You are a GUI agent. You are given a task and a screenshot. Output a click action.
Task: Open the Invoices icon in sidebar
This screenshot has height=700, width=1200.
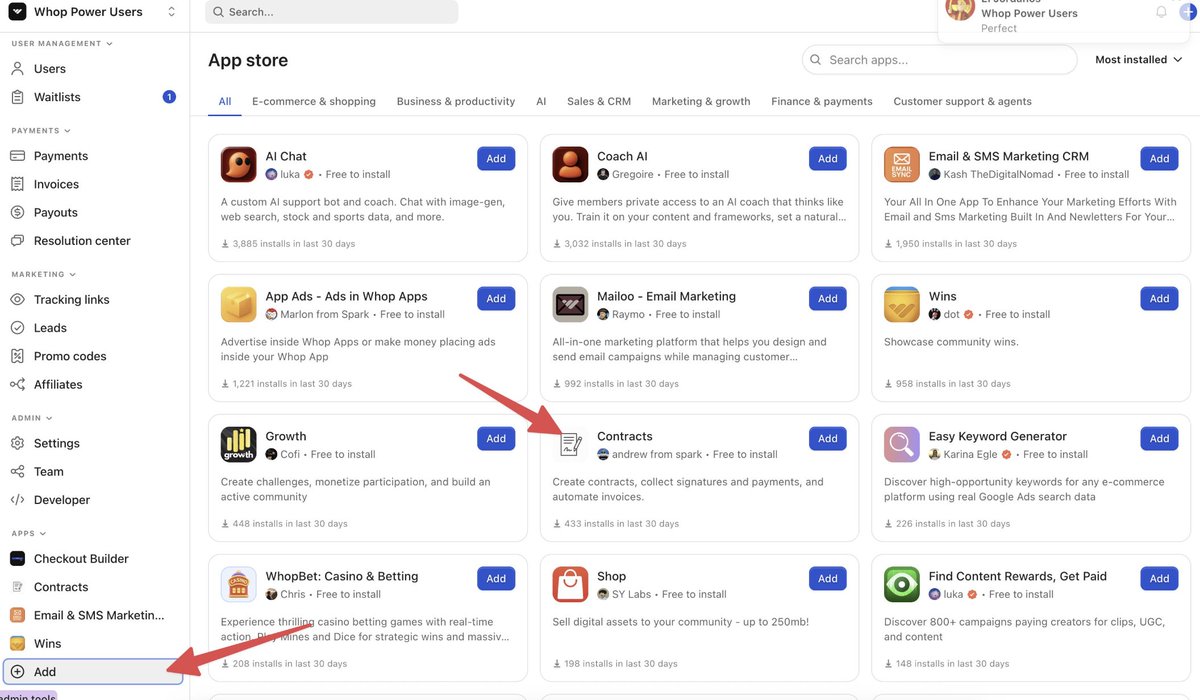pos(17,184)
